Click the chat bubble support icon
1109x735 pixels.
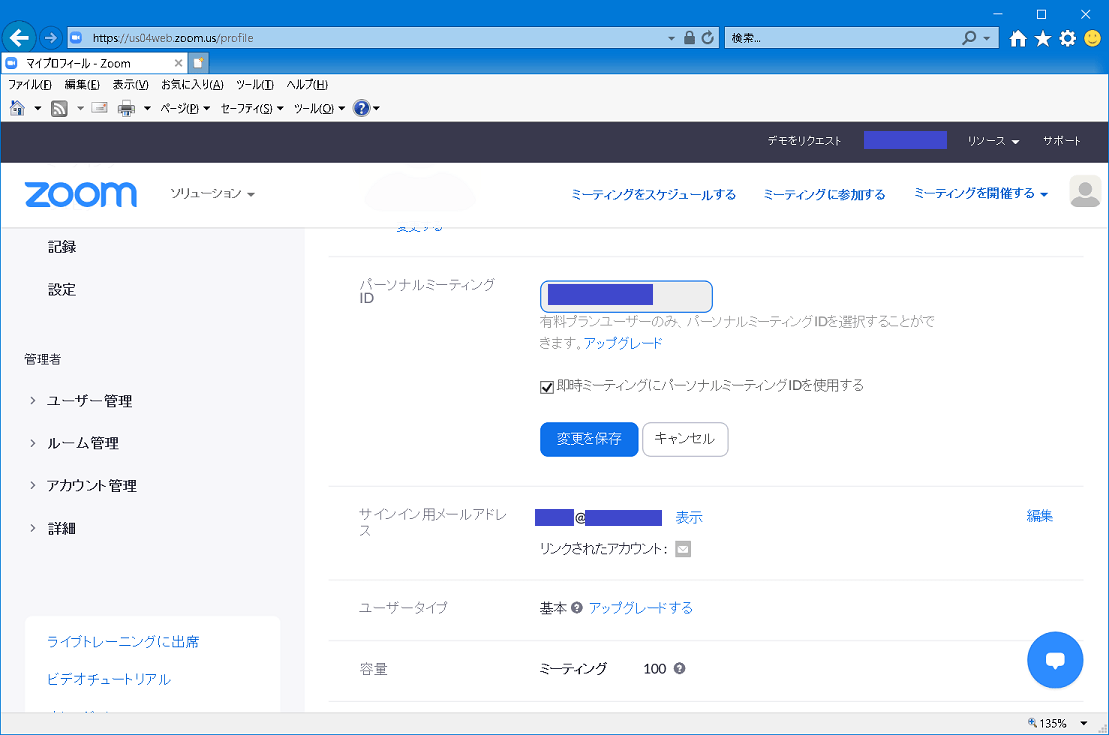pos(1055,660)
